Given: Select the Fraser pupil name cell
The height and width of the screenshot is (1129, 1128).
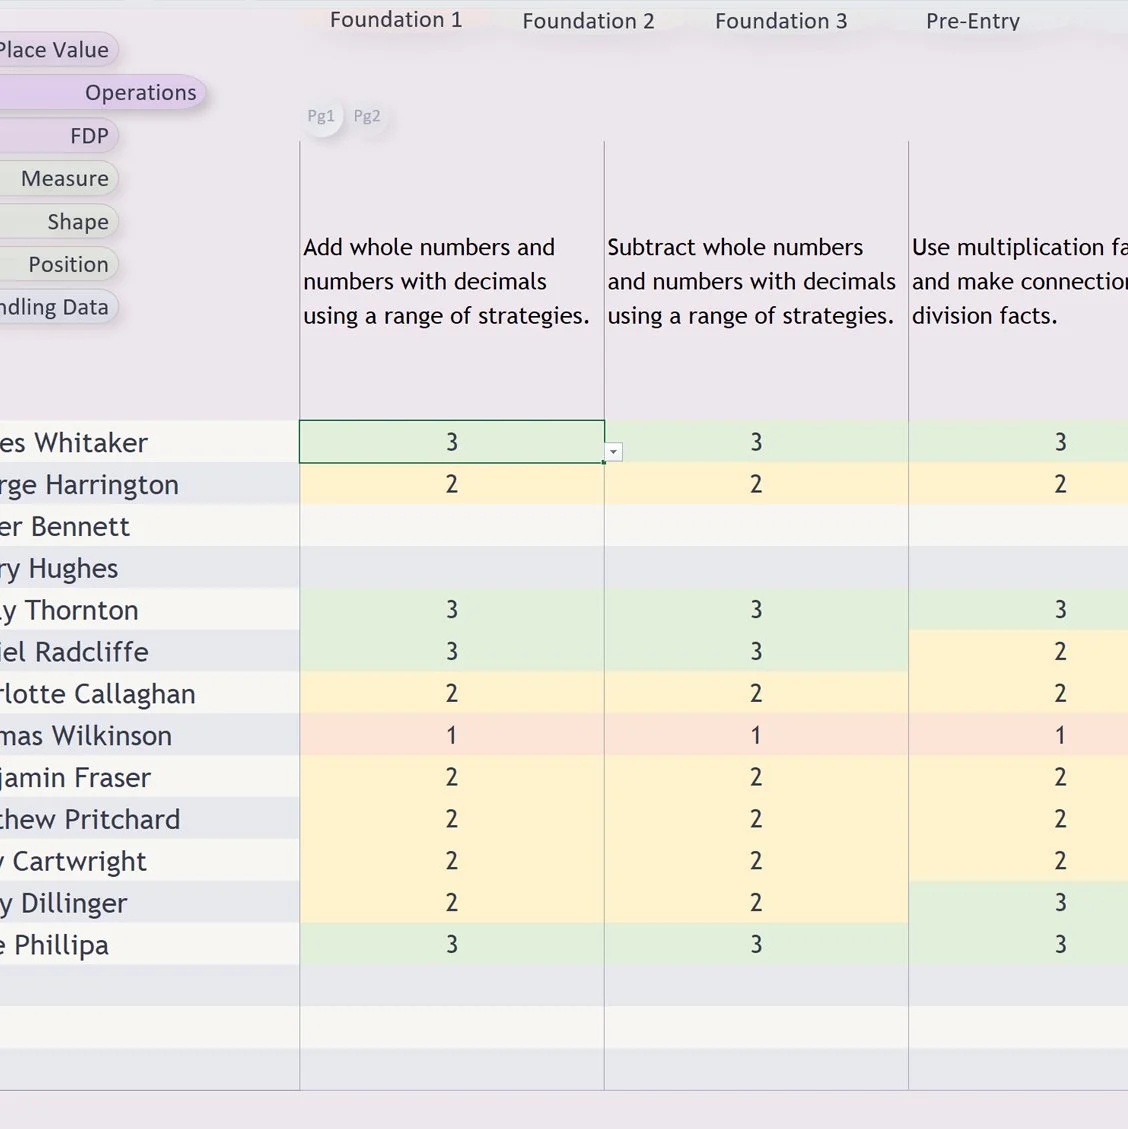Looking at the screenshot, I should [149, 776].
